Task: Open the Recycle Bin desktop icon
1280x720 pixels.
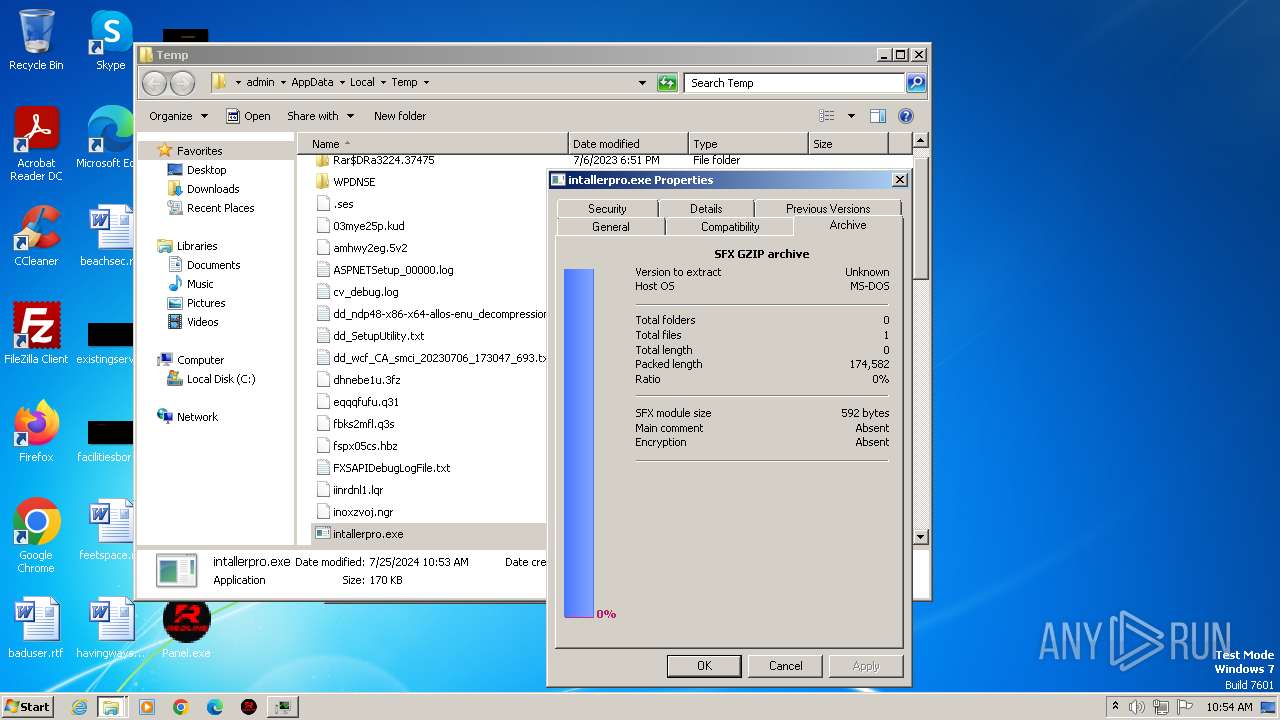Action: (36, 40)
